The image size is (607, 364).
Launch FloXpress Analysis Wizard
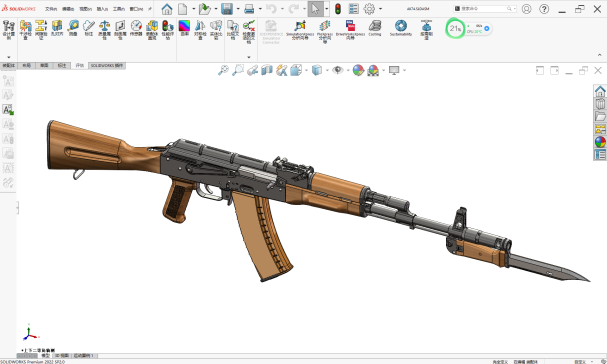(x=325, y=31)
